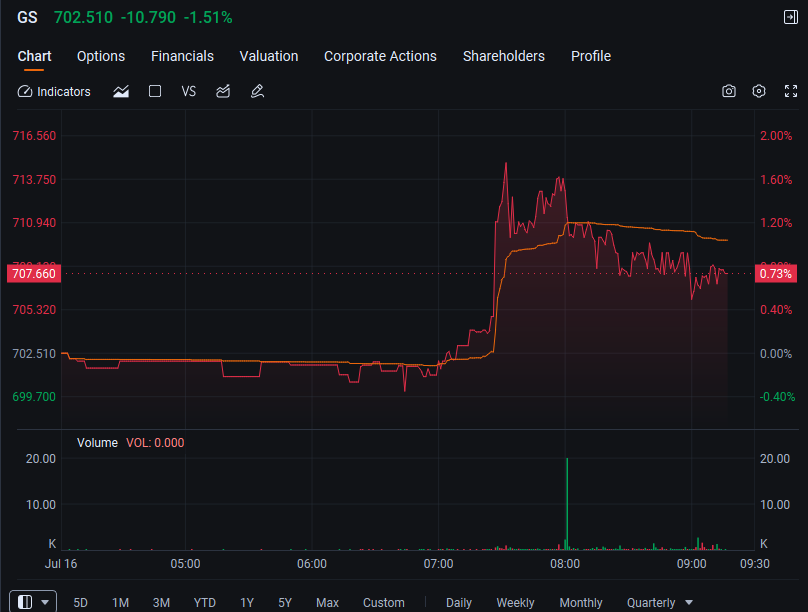Click the 716.560 price axis label
The height and width of the screenshot is (612, 808).
[34, 136]
